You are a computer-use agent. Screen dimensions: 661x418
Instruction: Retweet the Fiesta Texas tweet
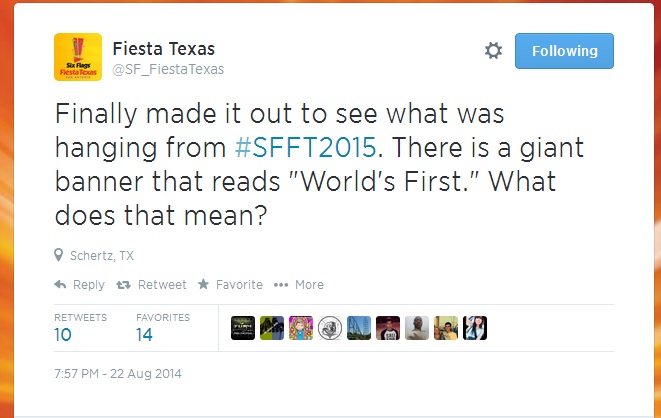[x=152, y=285]
